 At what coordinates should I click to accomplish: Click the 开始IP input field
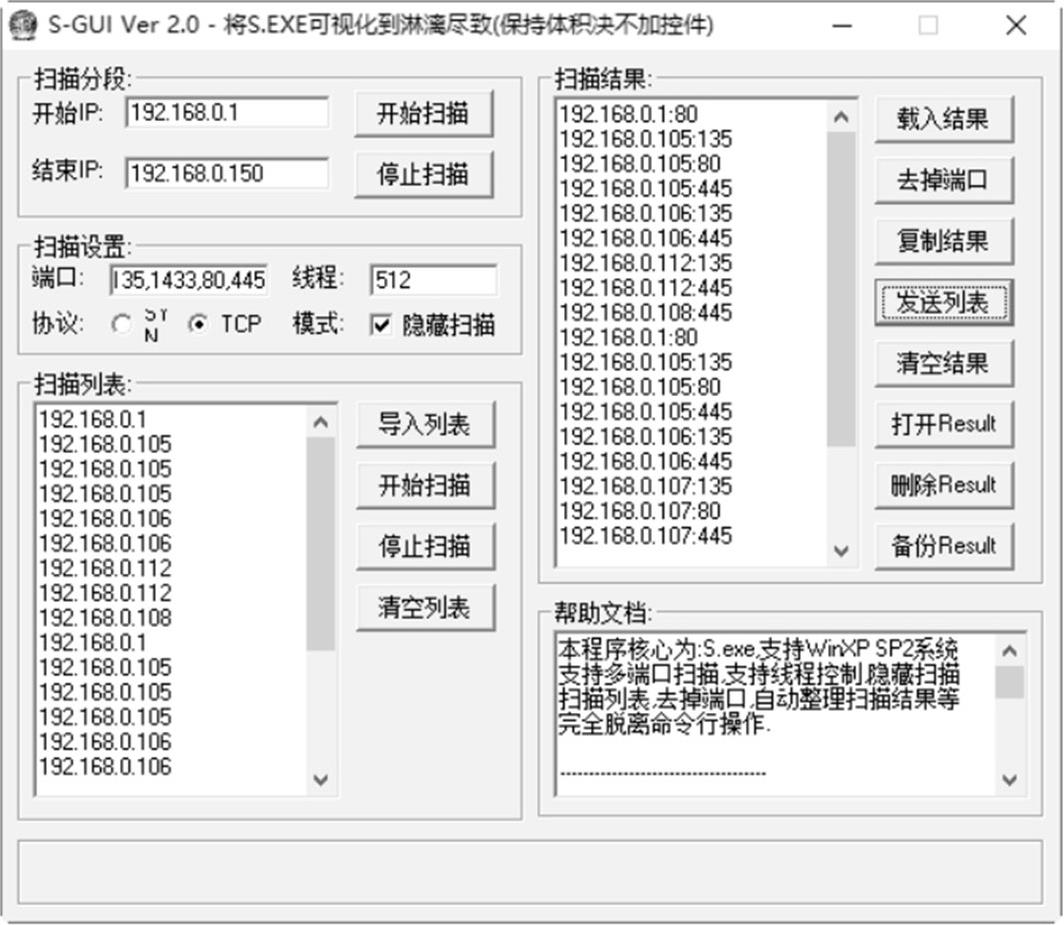pos(227,113)
